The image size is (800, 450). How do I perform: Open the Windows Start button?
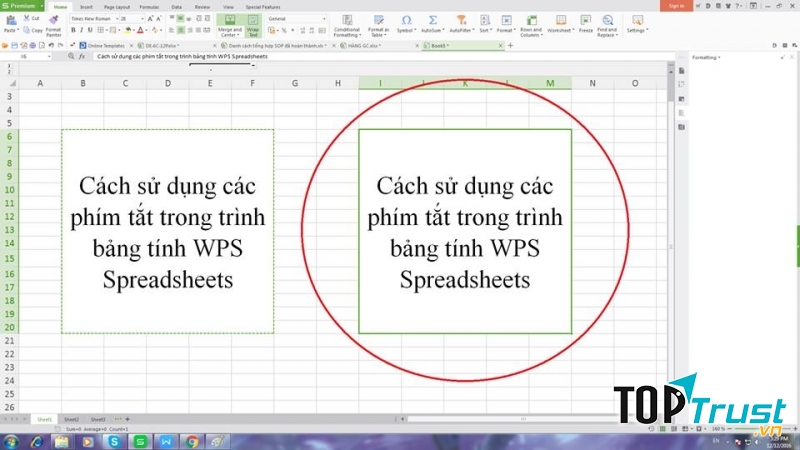coord(11,442)
